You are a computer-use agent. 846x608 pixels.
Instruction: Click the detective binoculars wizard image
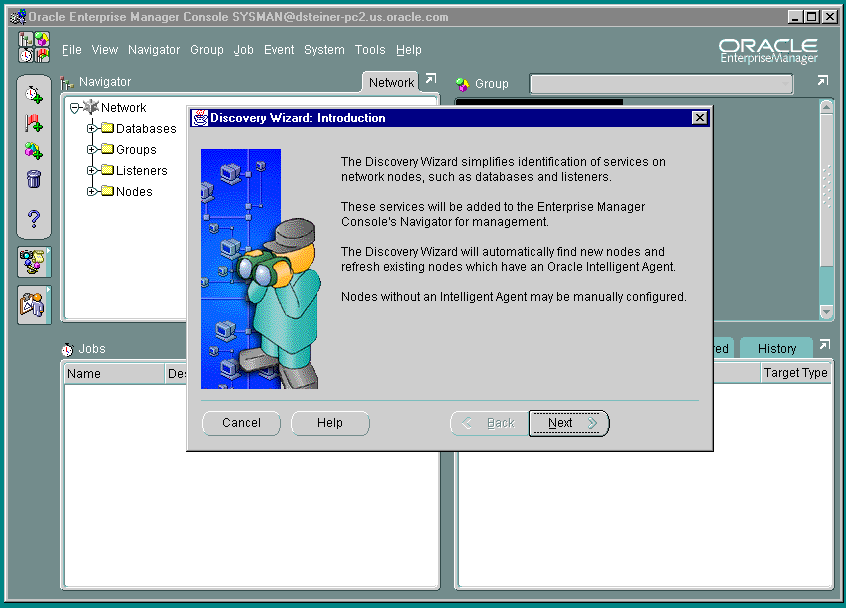(x=260, y=269)
